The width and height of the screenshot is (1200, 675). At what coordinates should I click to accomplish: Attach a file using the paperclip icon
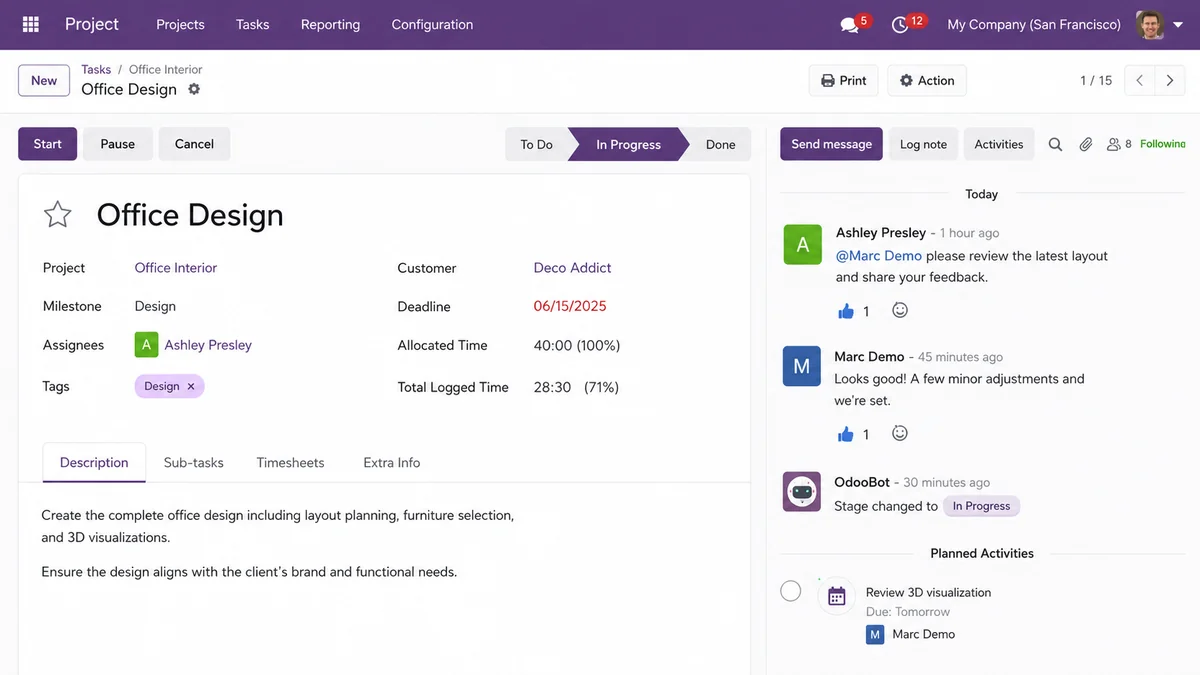point(1085,144)
